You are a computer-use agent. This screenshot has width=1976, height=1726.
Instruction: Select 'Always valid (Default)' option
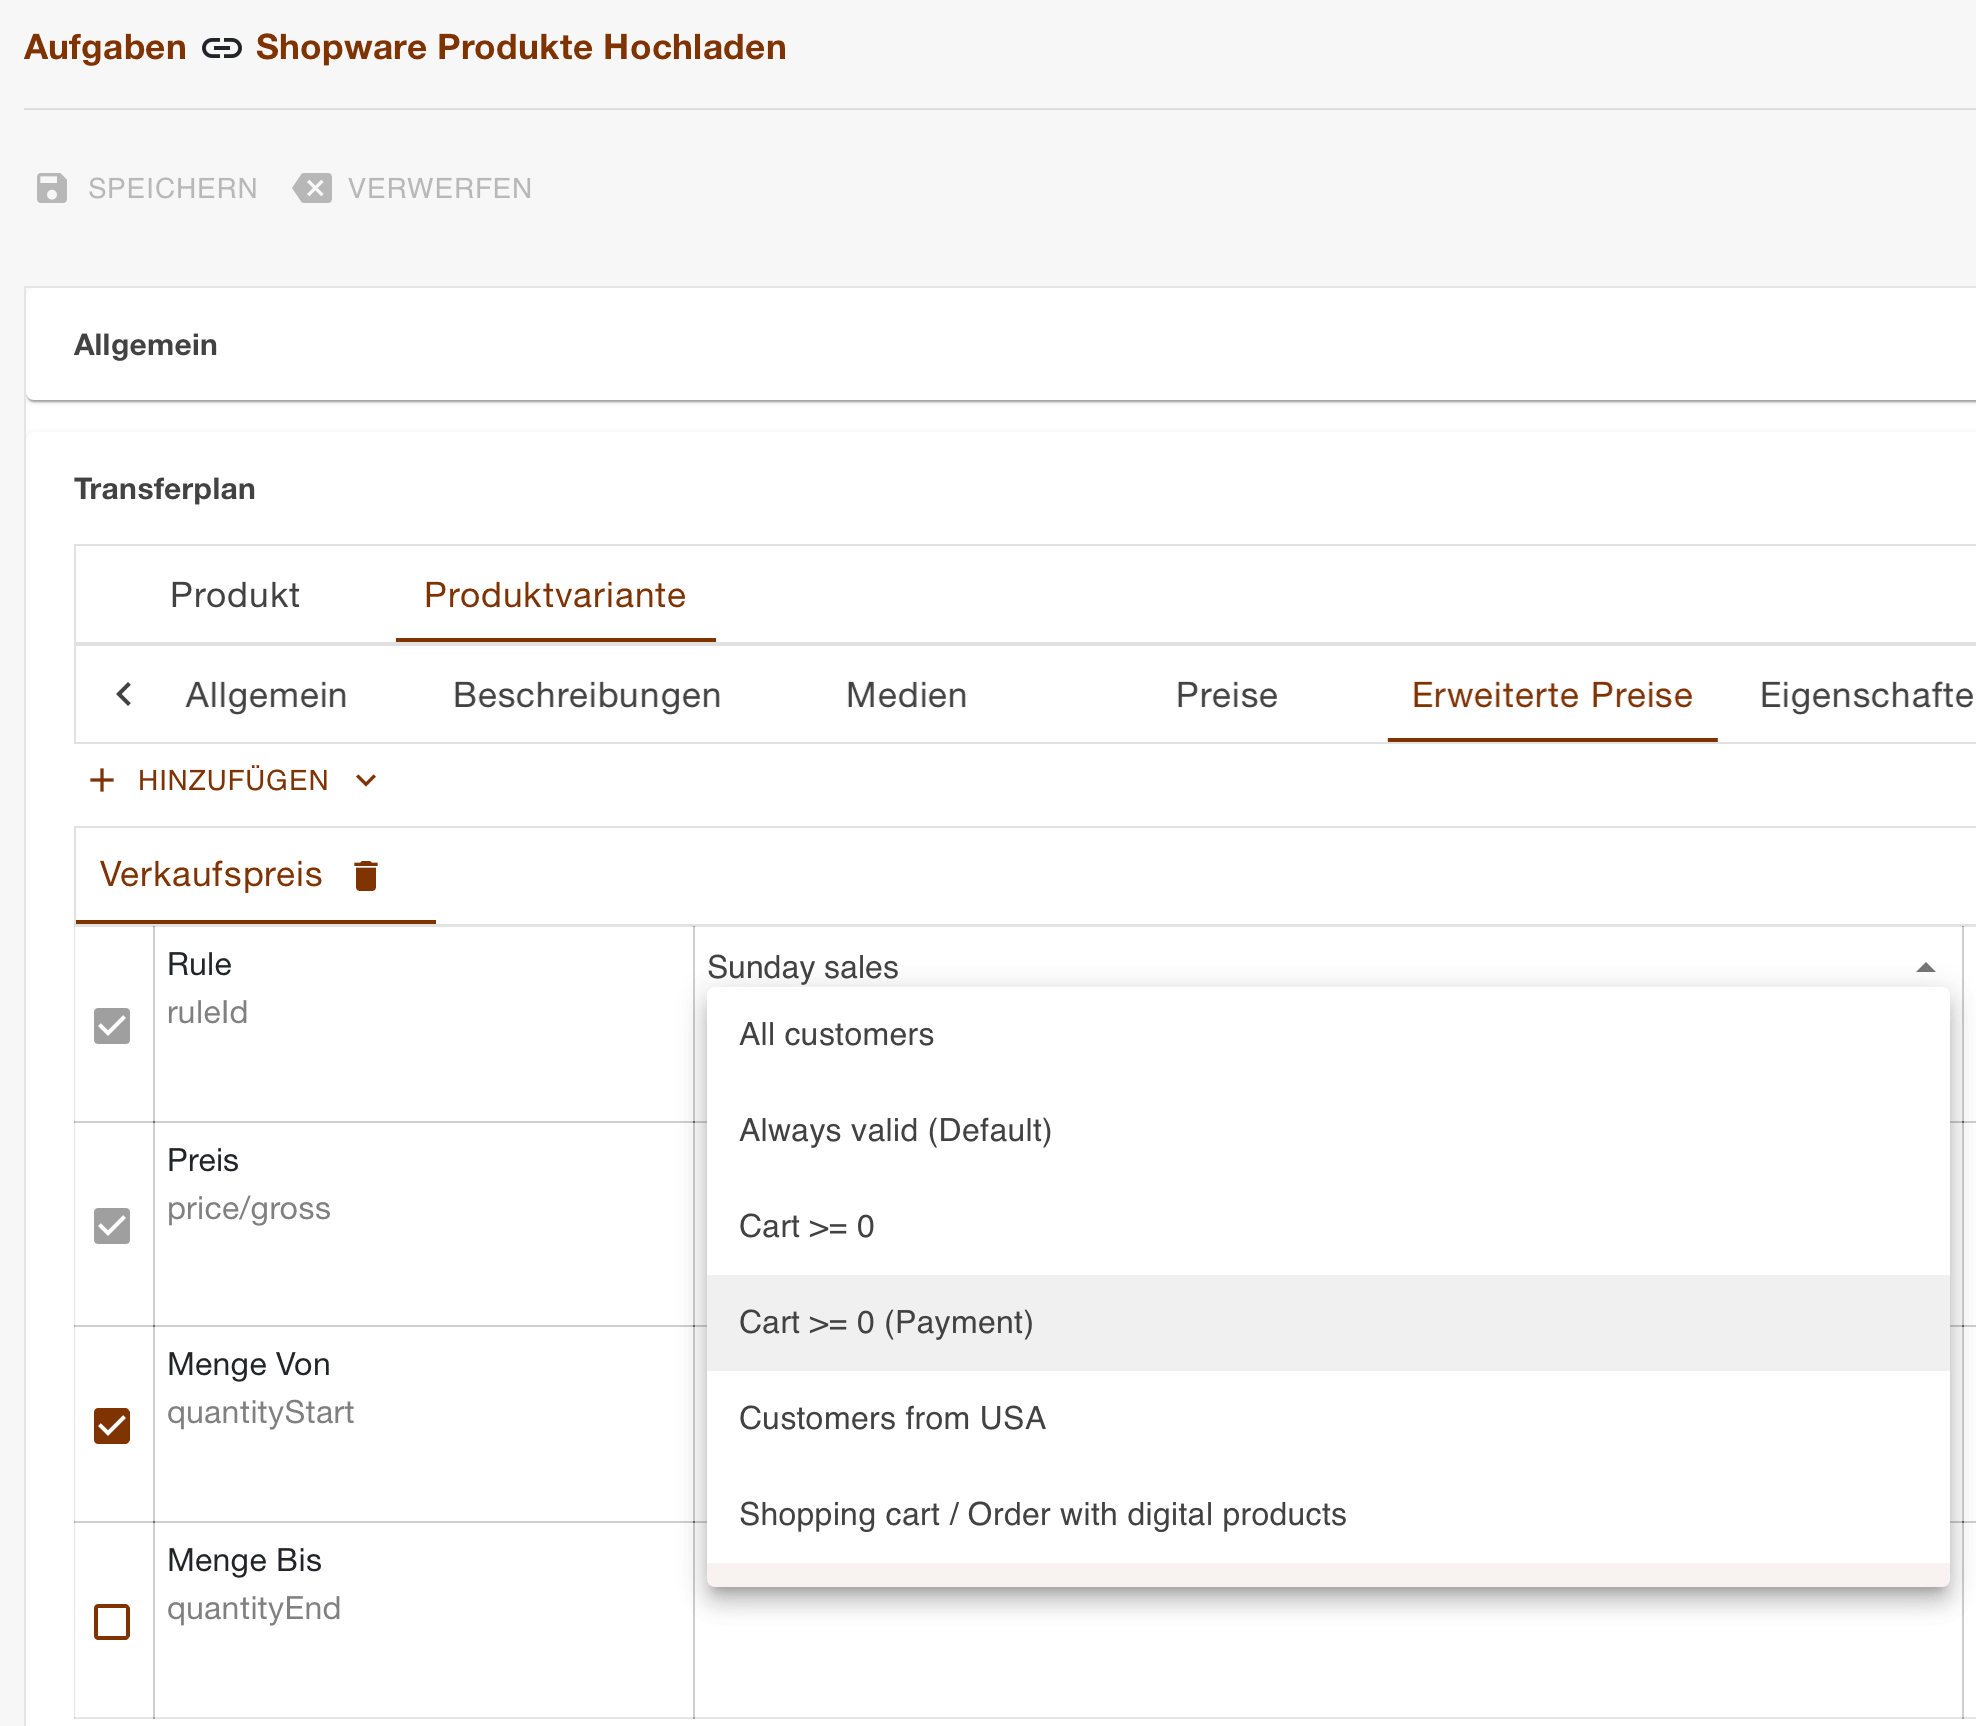click(1328, 1130)
